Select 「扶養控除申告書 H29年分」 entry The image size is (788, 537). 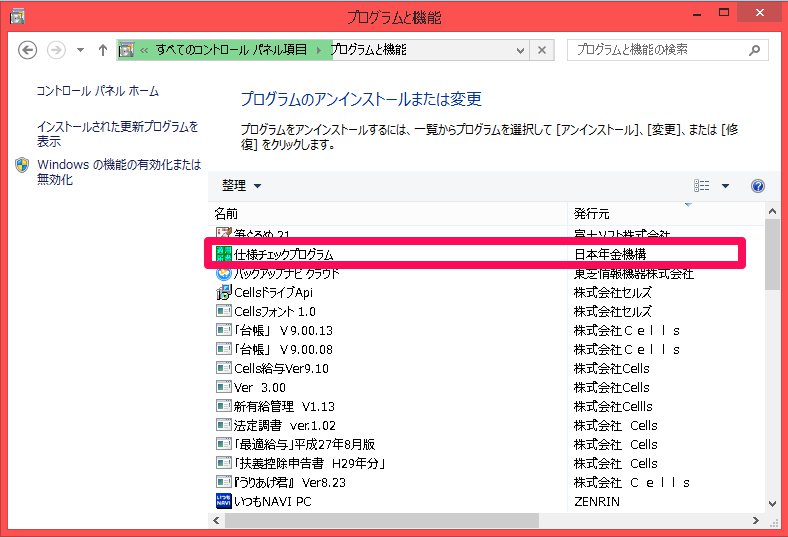(310, 464)
